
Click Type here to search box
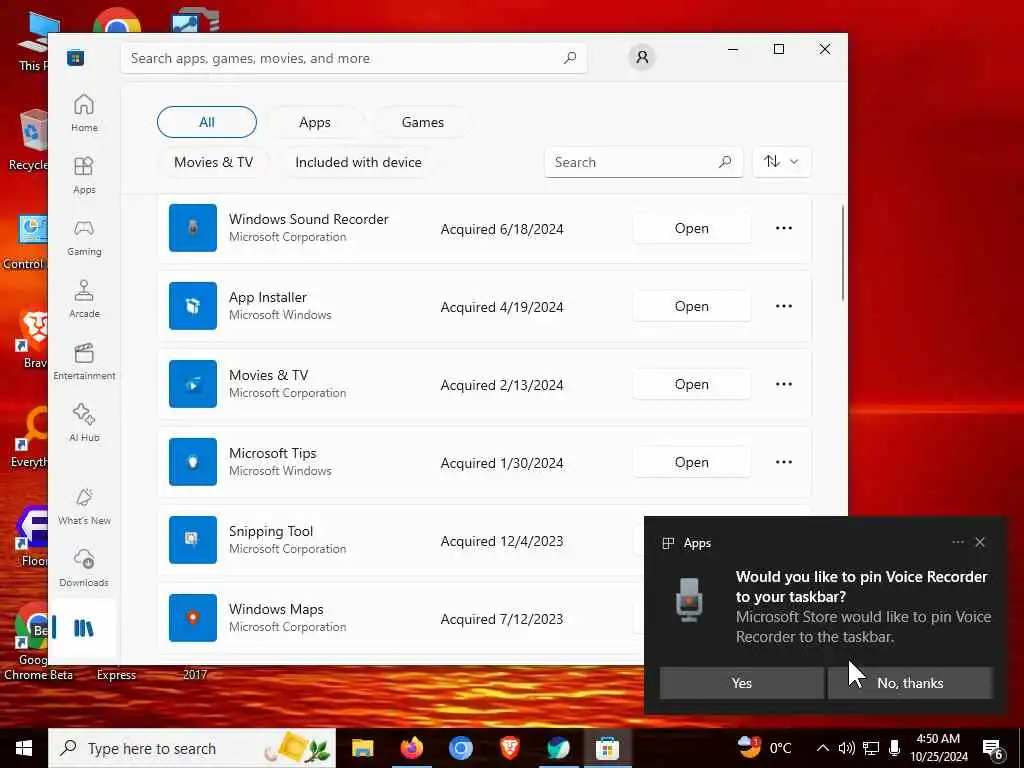tap(192, 748)
